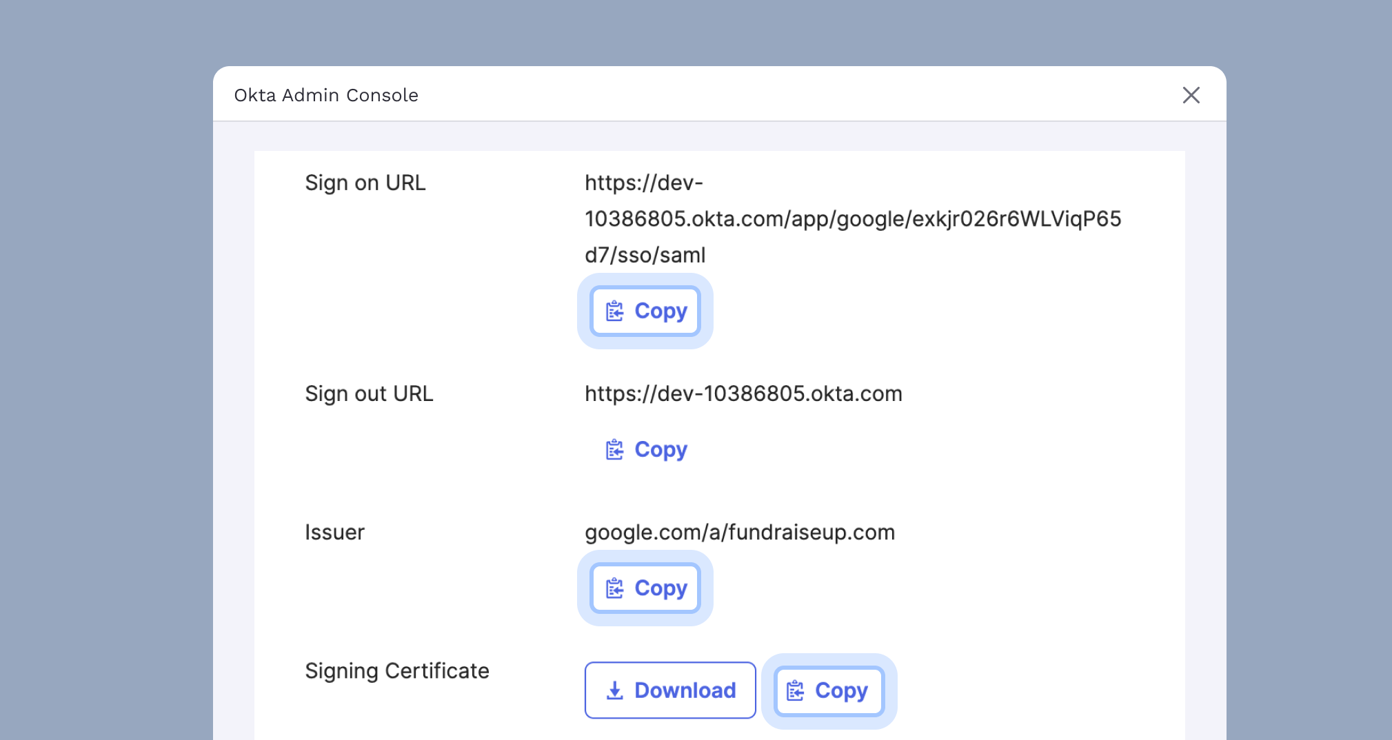1392x740 pixels.
Task: Click the X icon to close Okta Admin Console
Action: click(x=1191, y=94)
